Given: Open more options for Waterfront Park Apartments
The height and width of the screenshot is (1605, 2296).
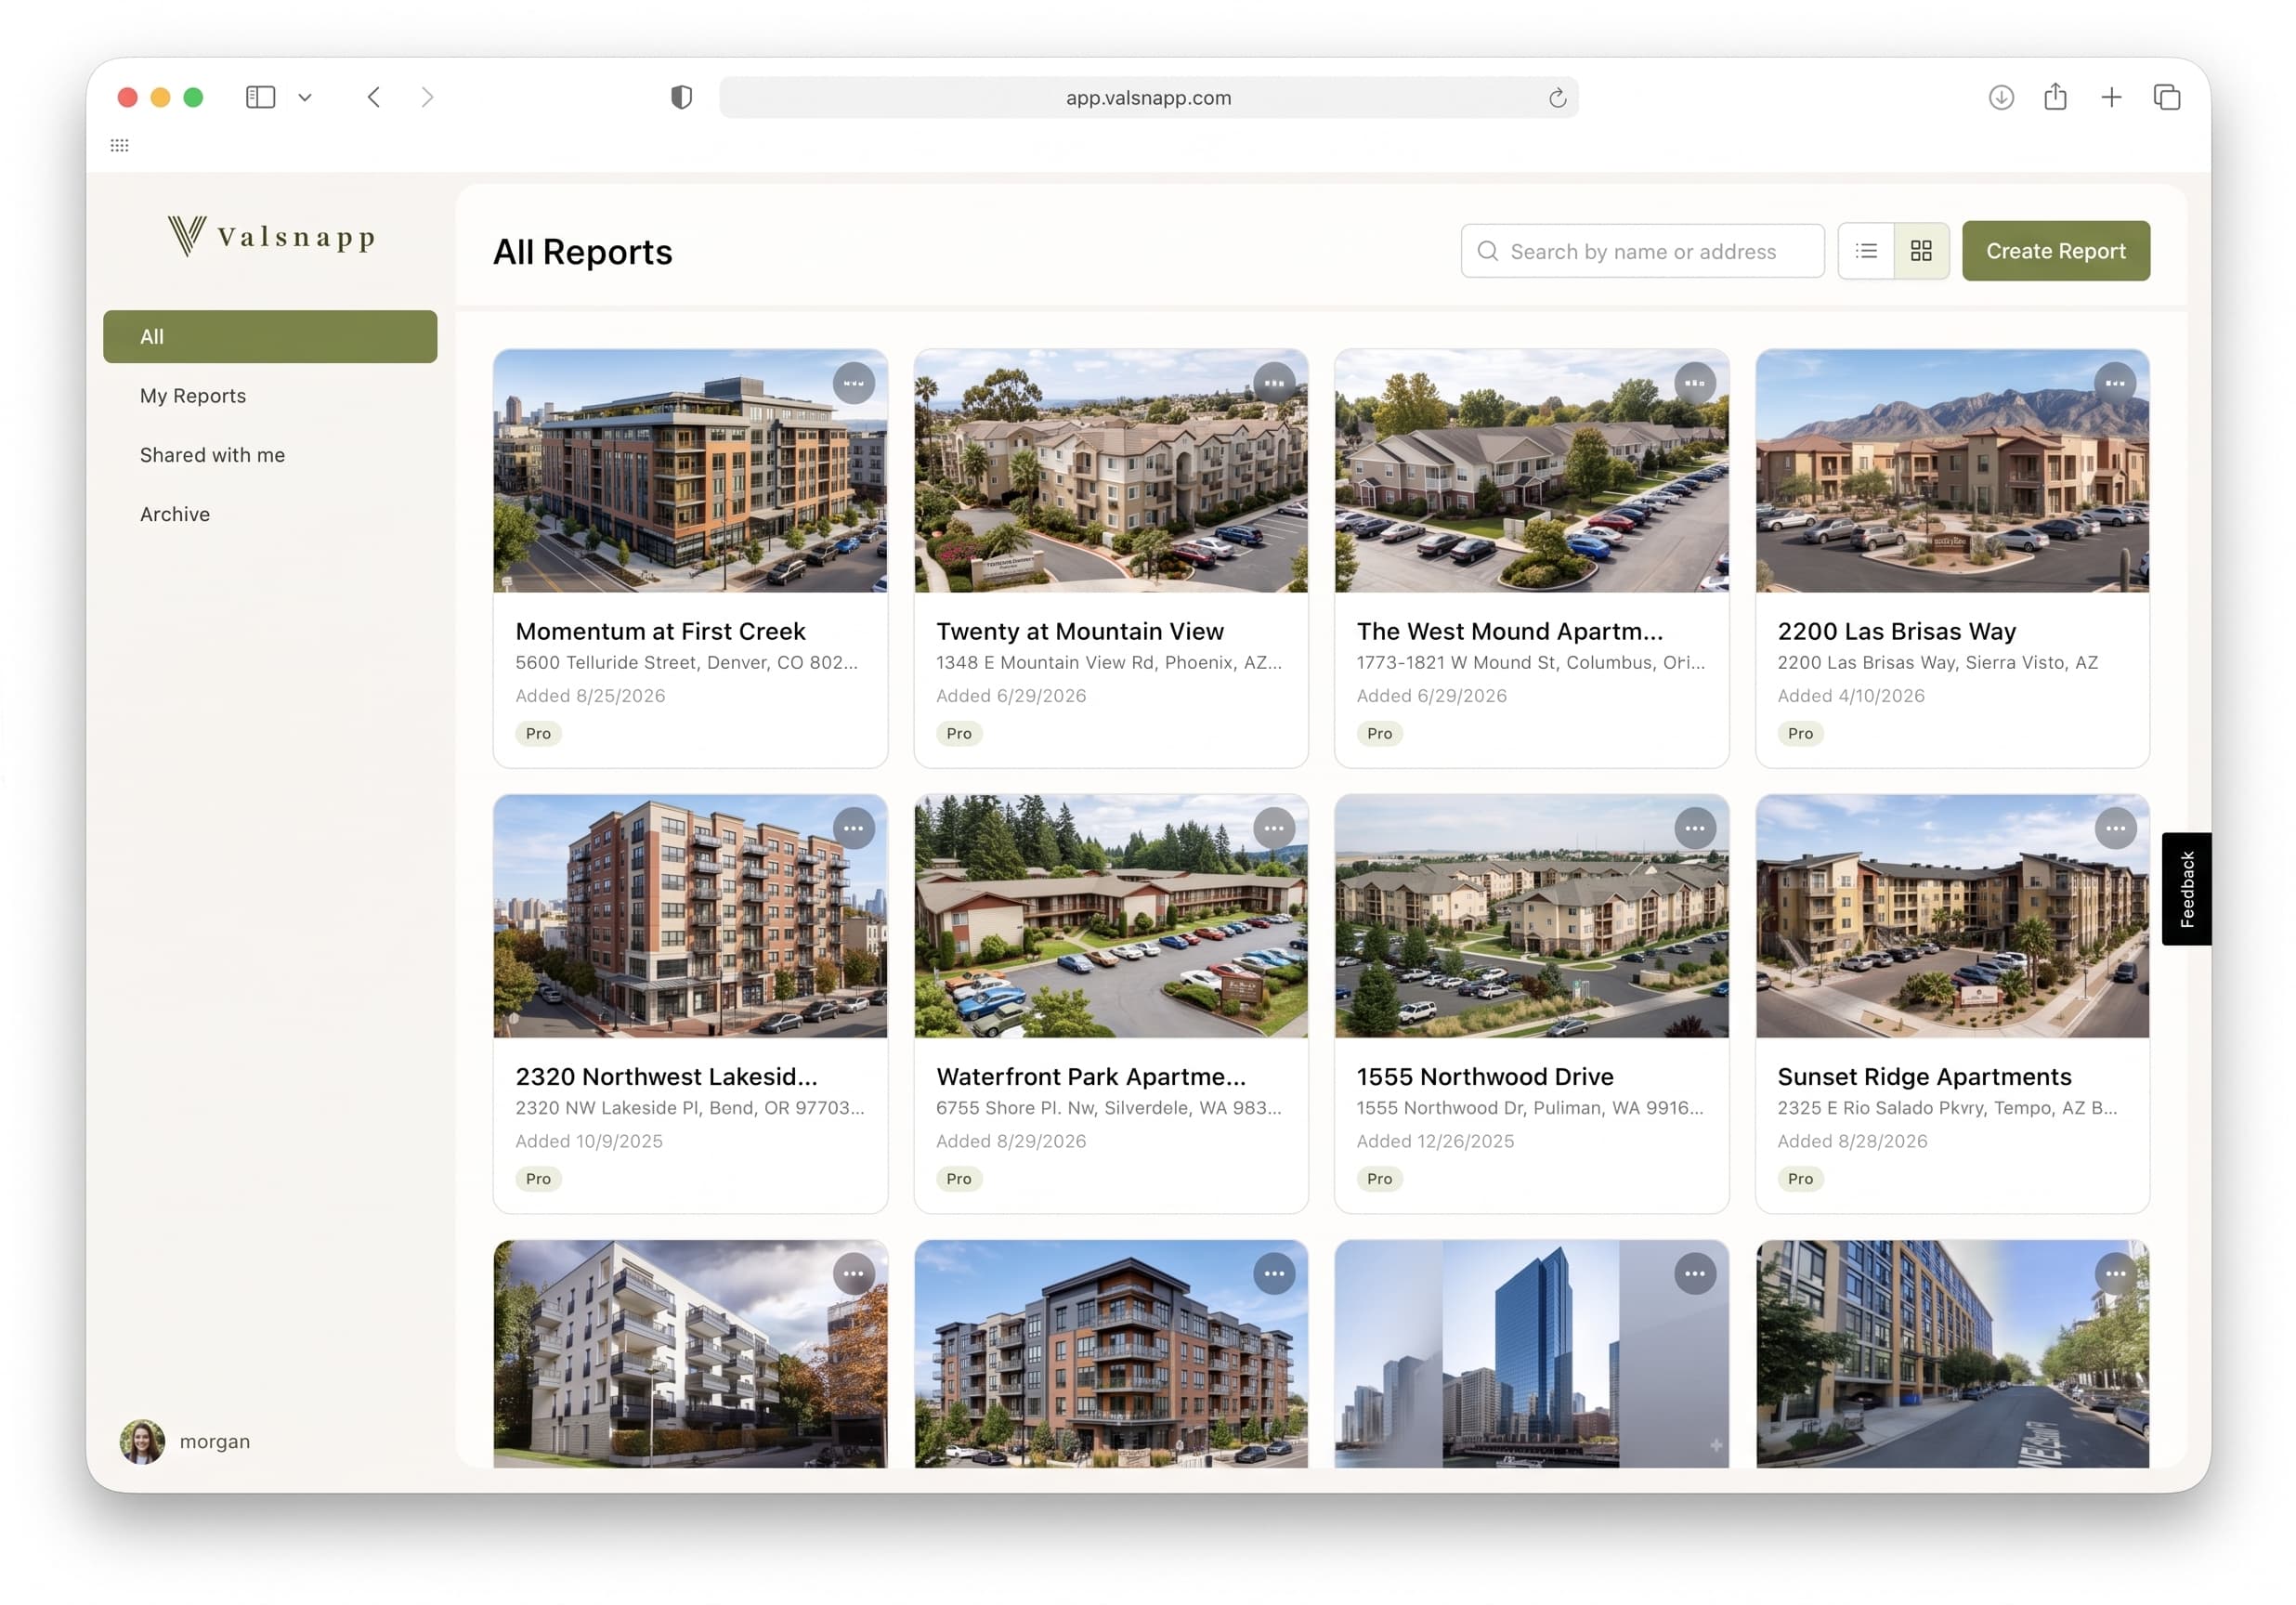Looking at the screenshot, I should pyautogui.click(x=1274, y=828).
